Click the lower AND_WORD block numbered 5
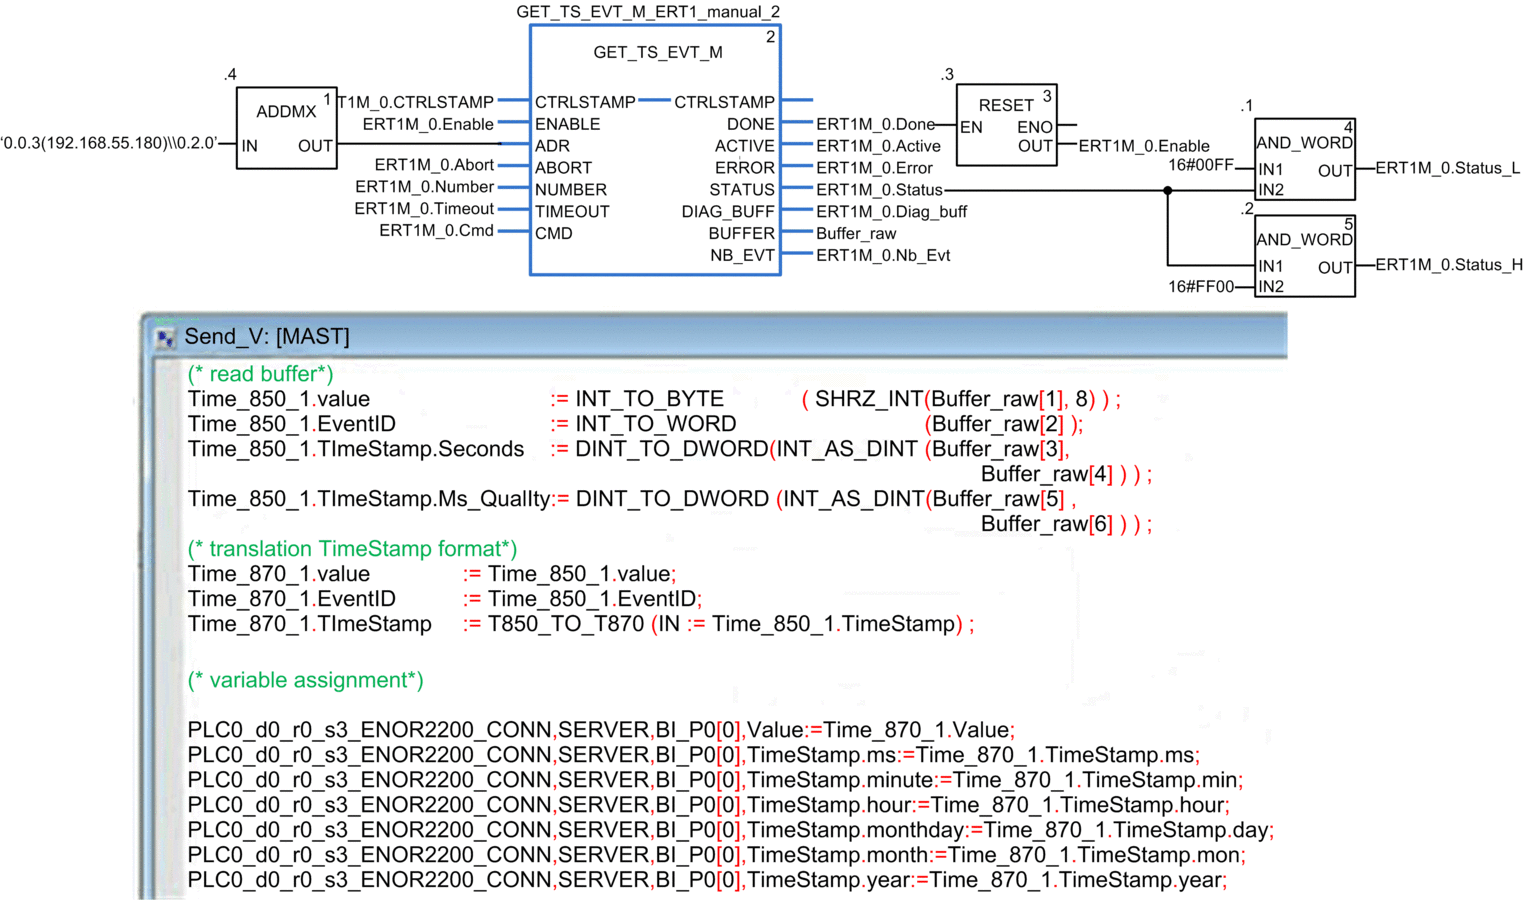The width and height of the screenshot is (1524, 900). pos(1305,256)
